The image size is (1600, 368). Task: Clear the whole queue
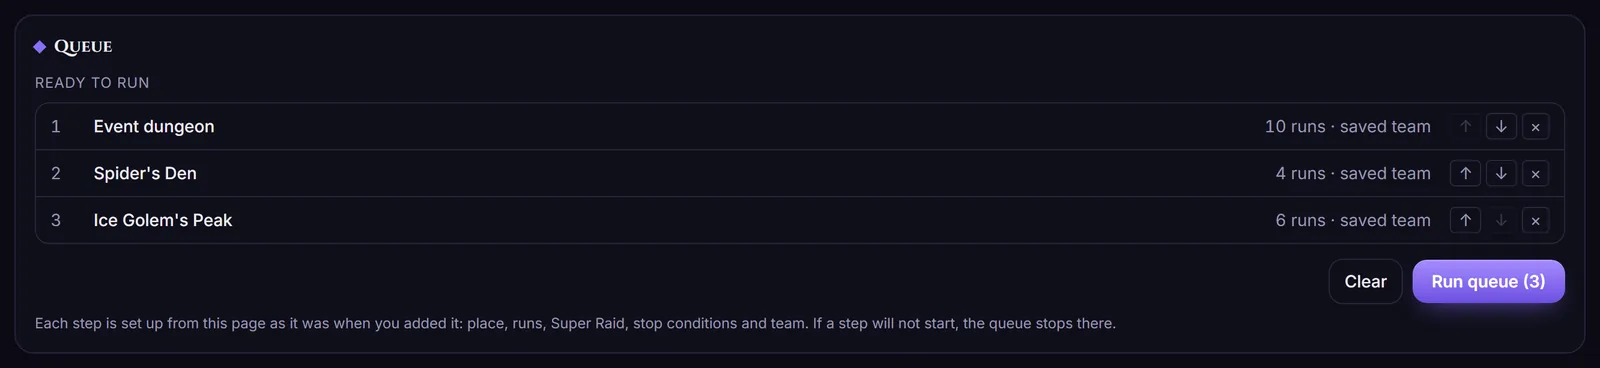1365,281
